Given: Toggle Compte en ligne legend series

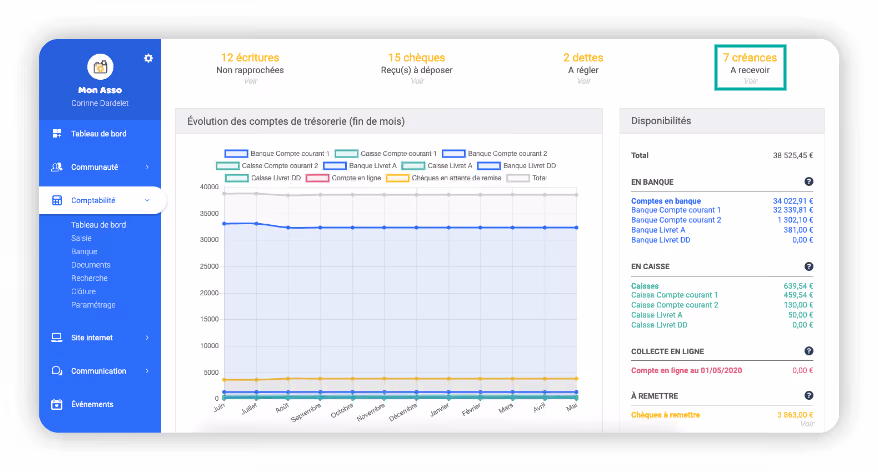Looking at the screenshot, I should [343, 178].
